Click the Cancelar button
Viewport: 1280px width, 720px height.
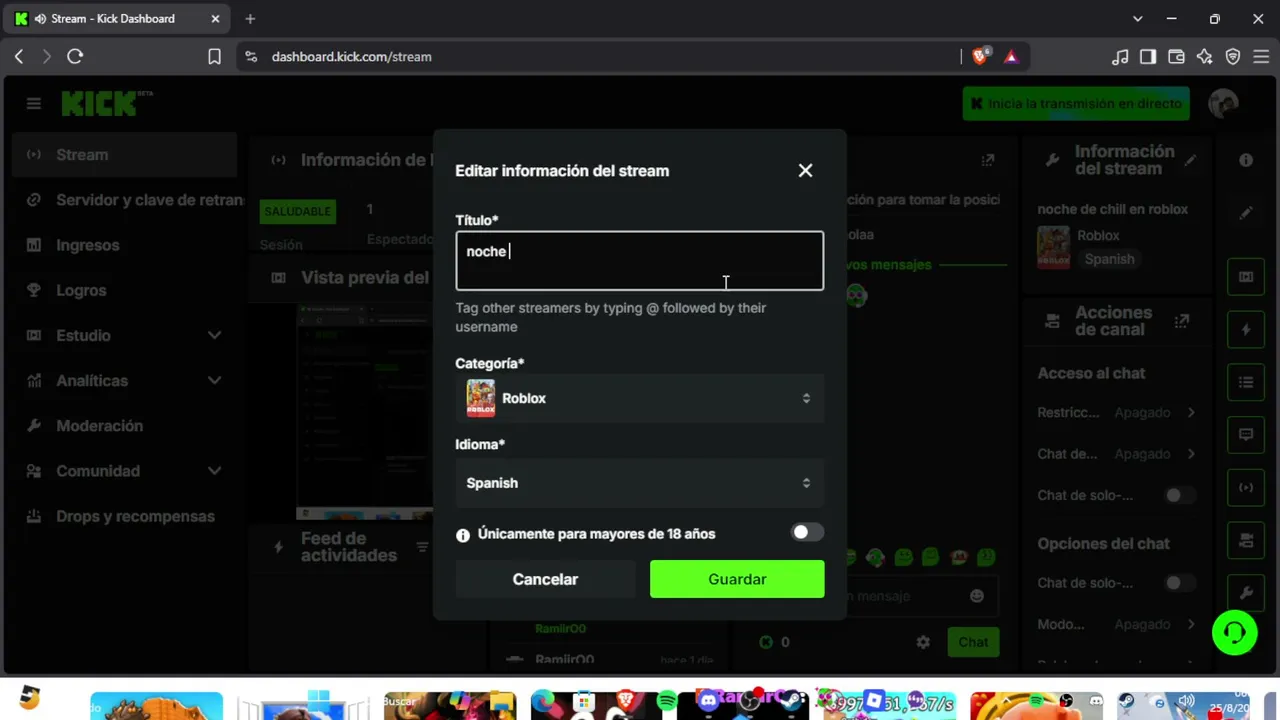click(x=545, y=579)
